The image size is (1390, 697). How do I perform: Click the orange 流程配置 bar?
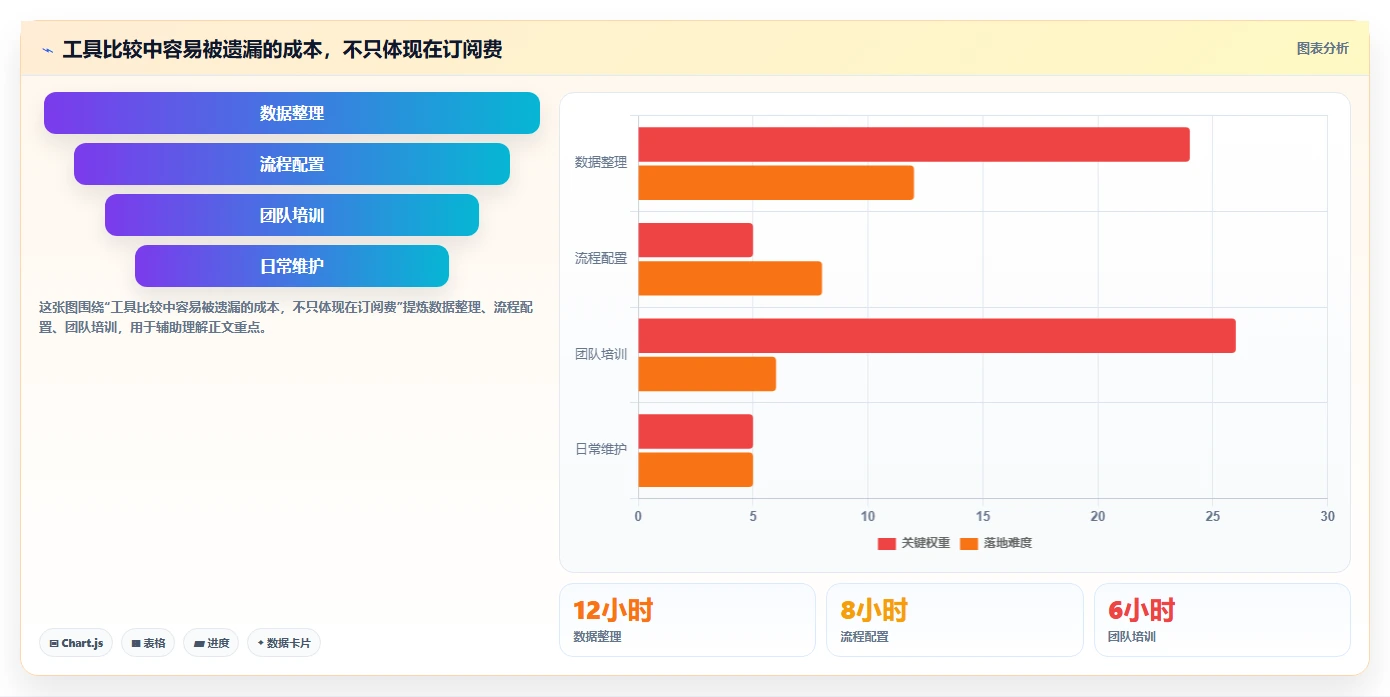[730, 278]
